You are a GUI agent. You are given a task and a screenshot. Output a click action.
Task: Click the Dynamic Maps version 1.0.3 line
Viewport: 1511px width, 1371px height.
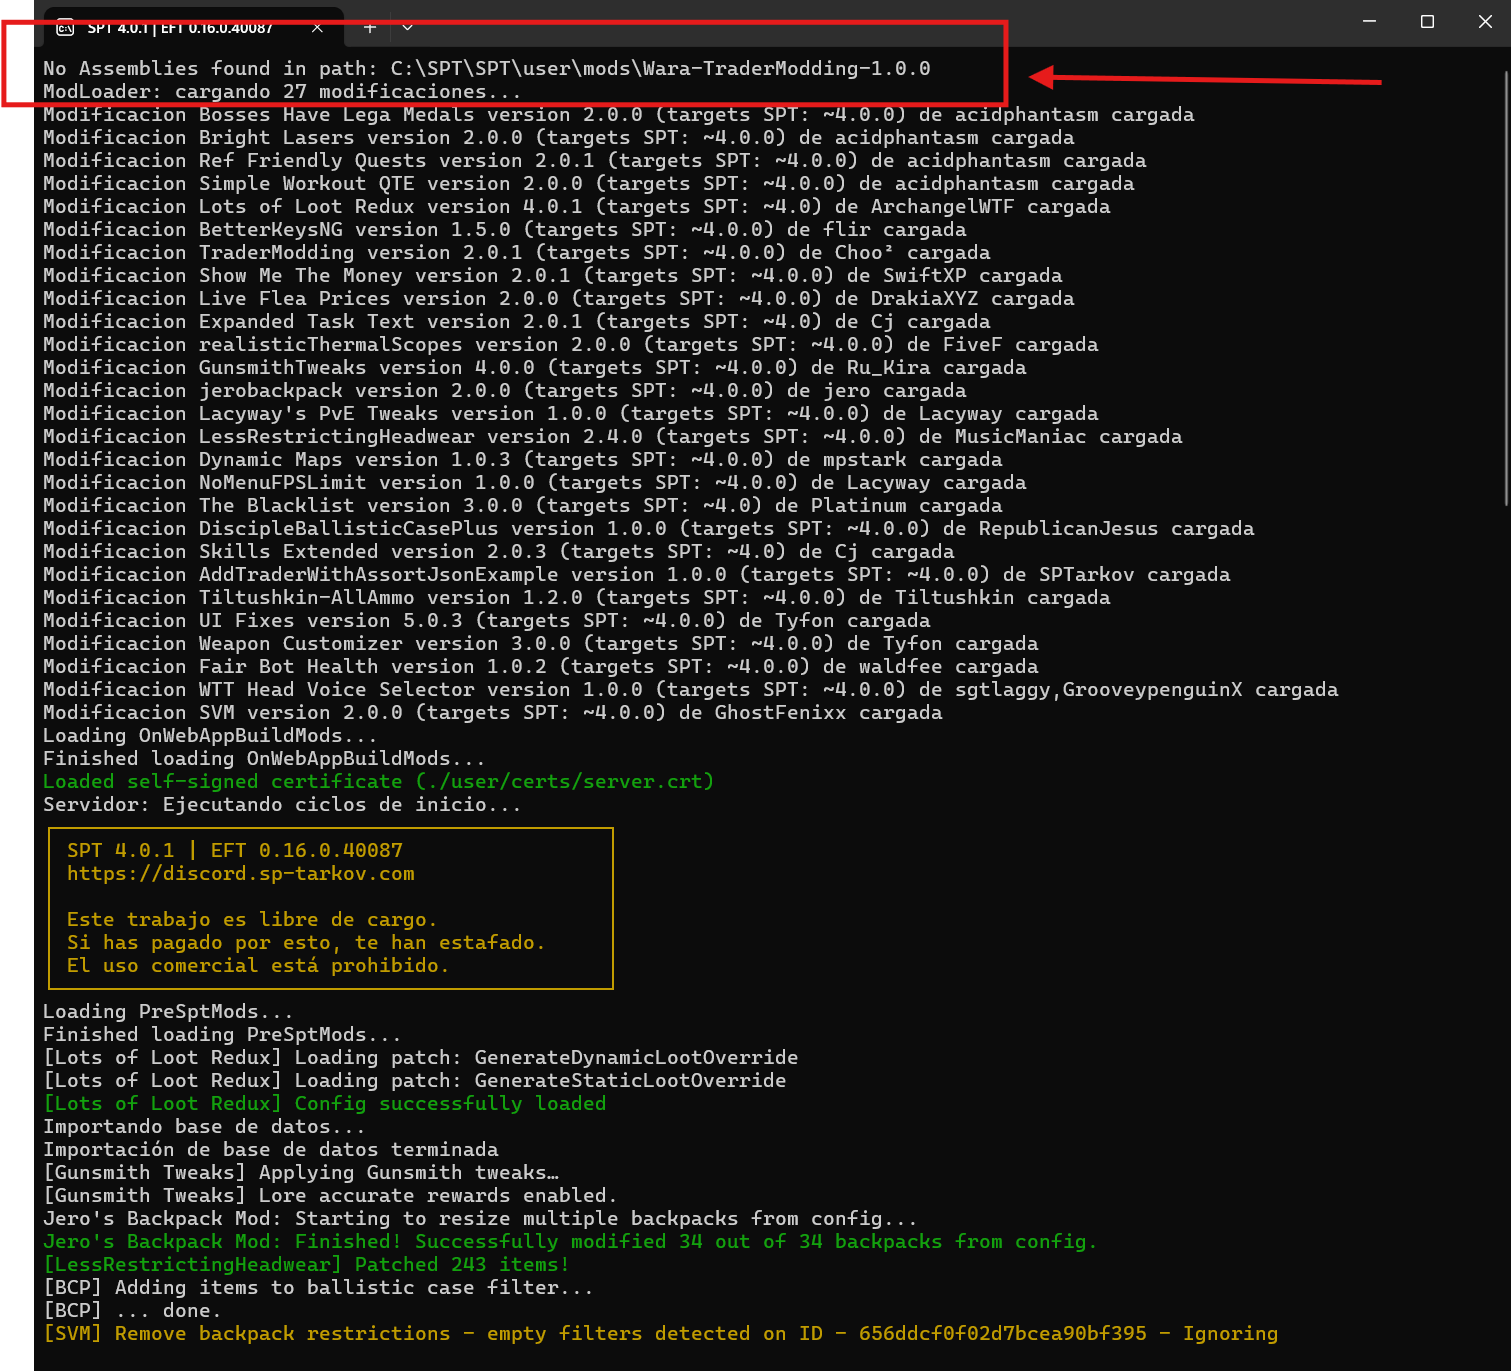point(522,459)
